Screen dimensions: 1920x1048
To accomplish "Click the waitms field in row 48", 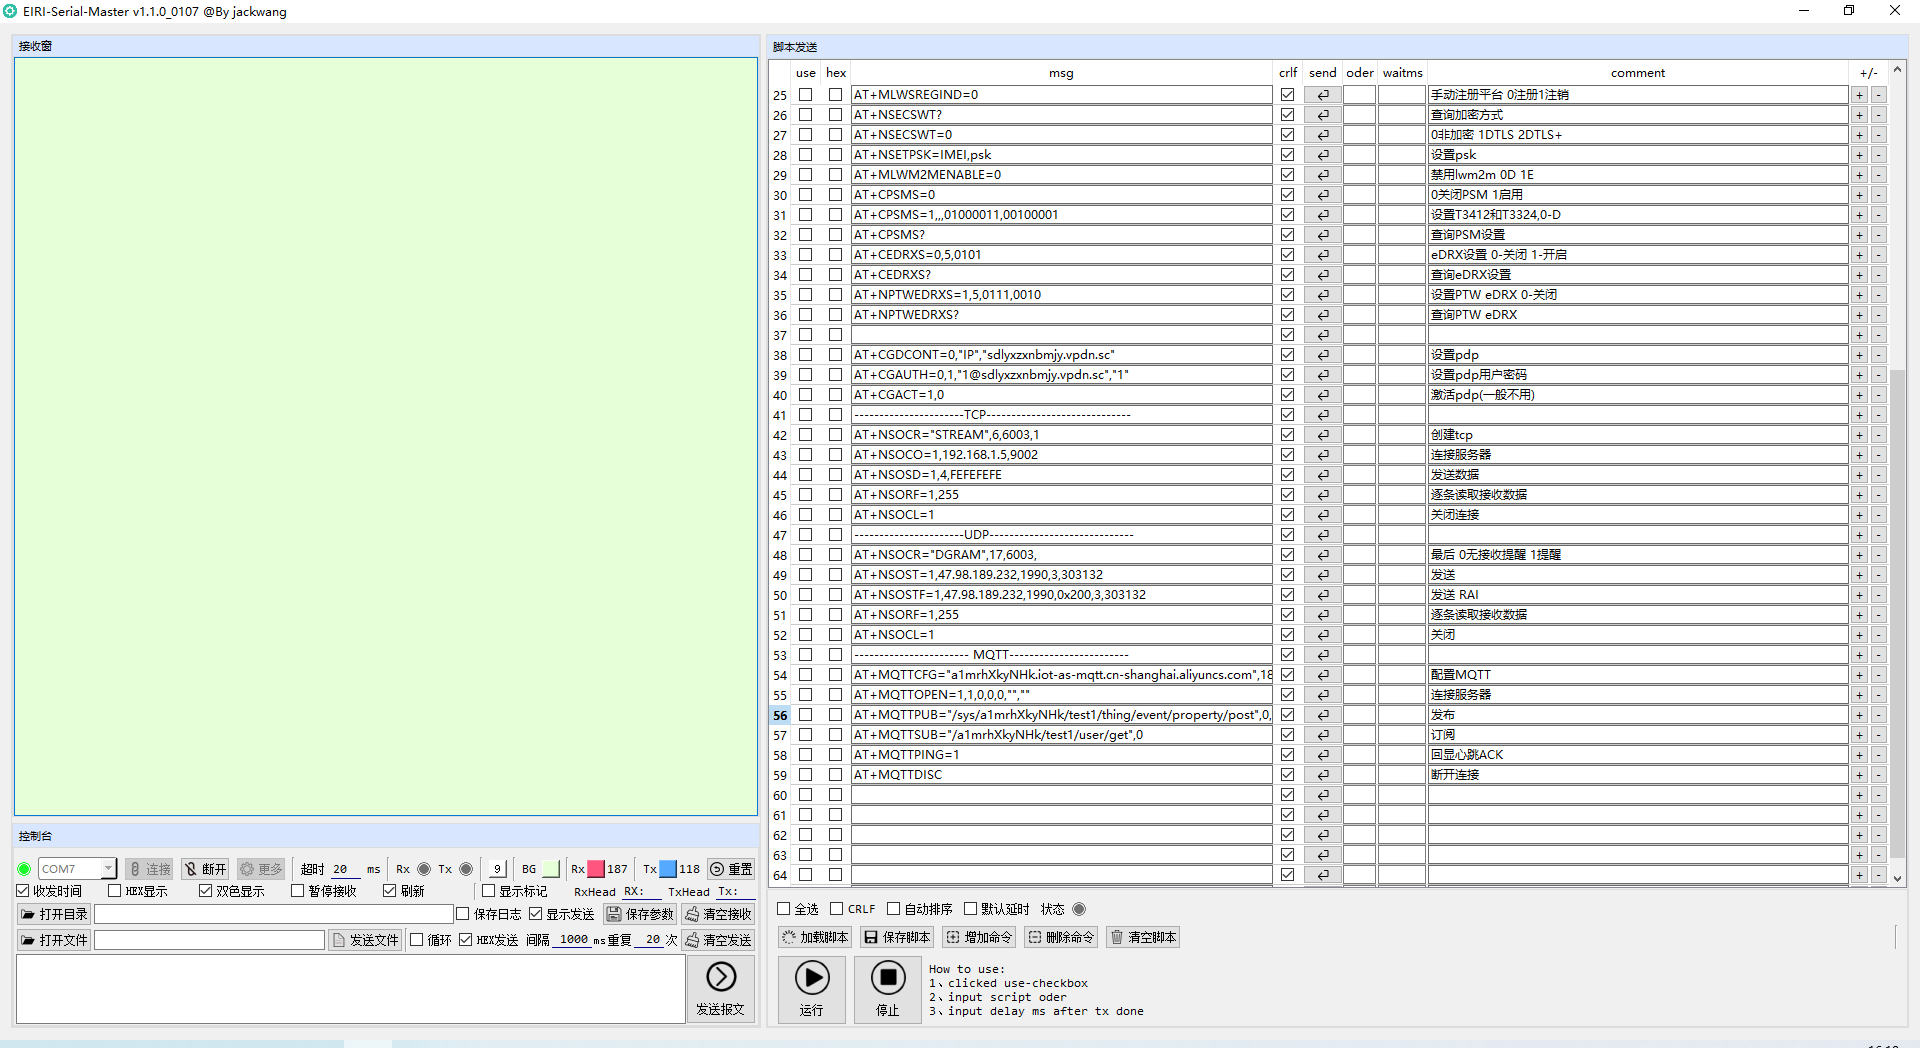I will tap(1401, 555).
